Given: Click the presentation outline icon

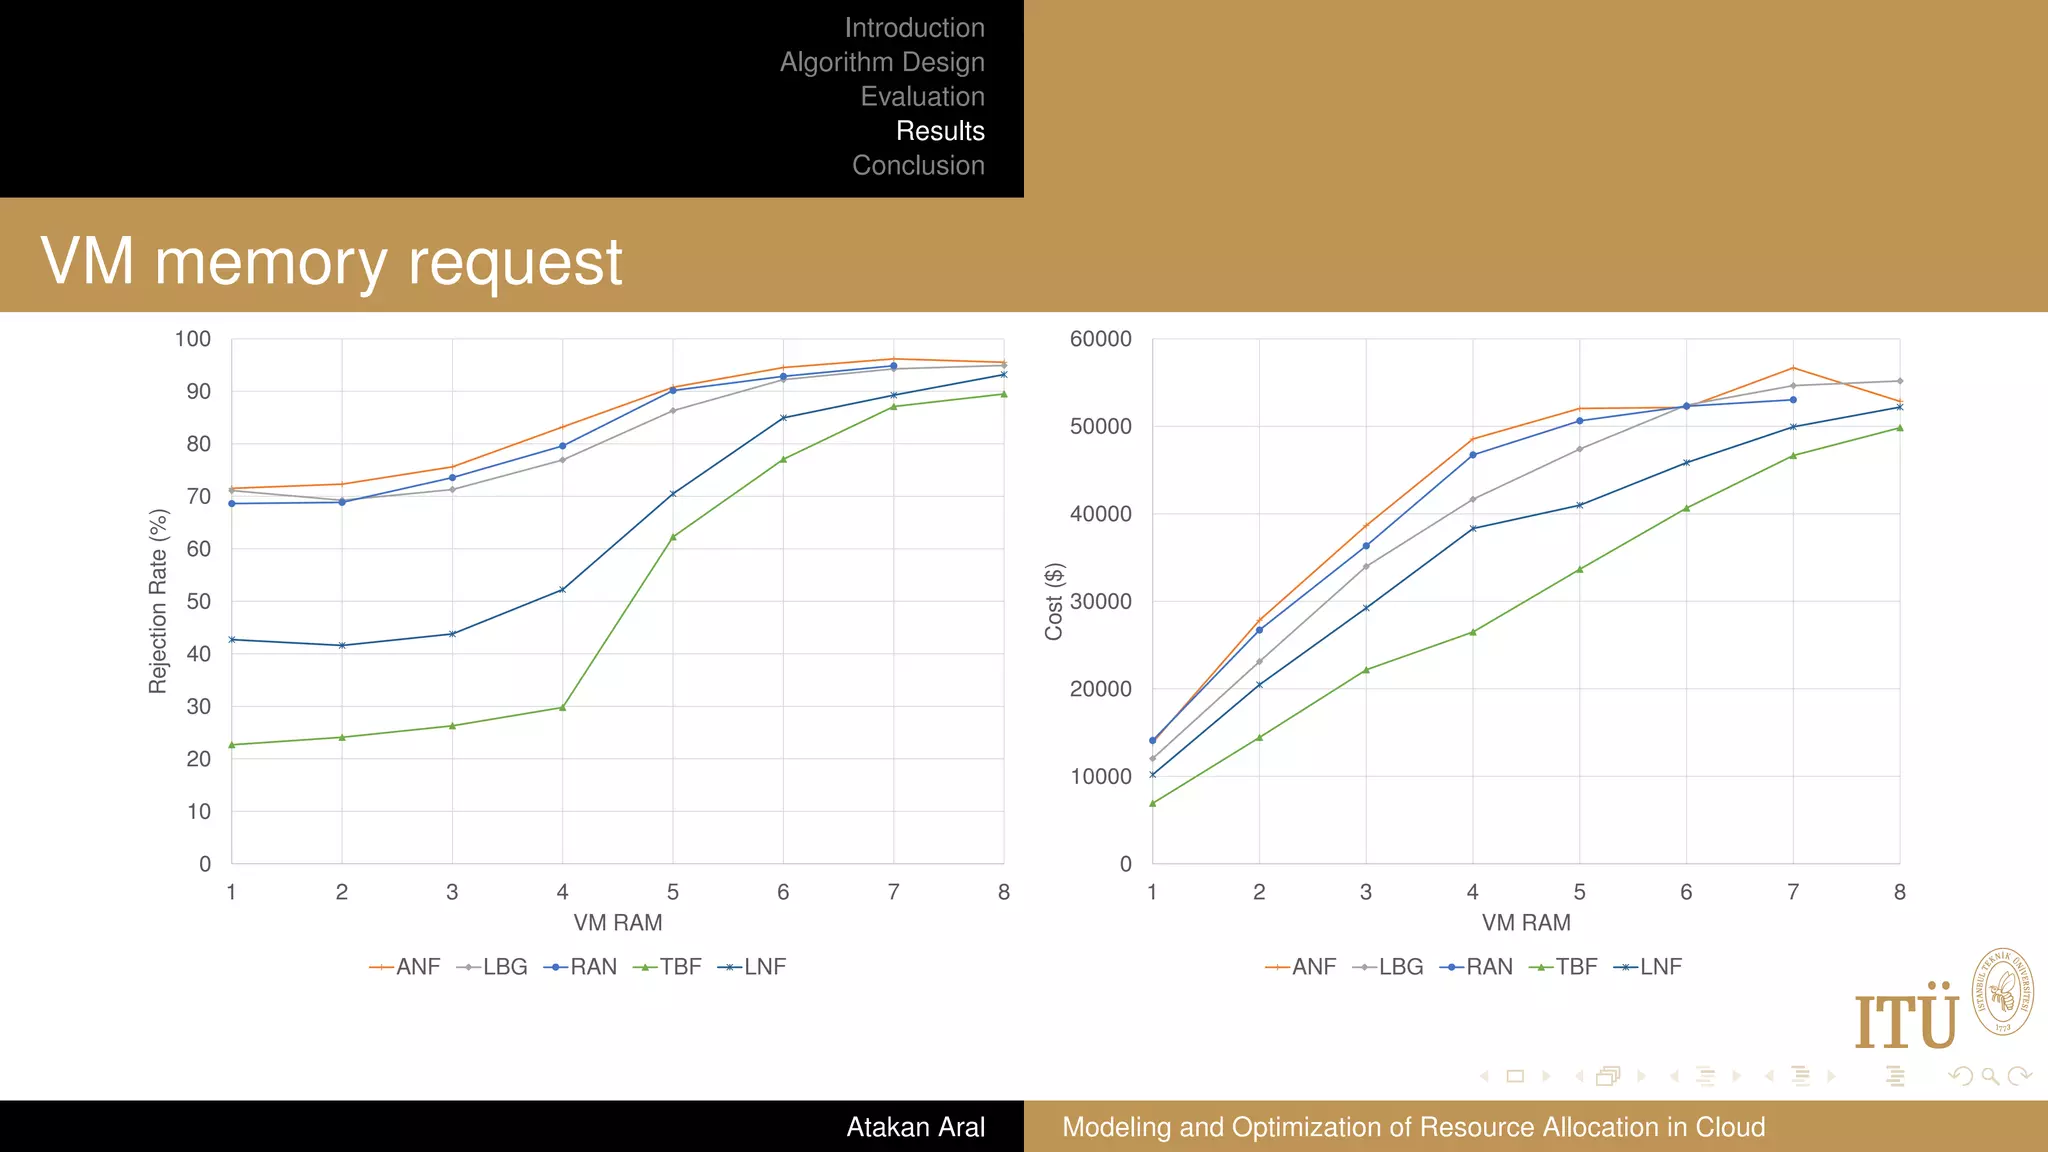Looking at the screenshot, I should [x=1895, y=1076].
